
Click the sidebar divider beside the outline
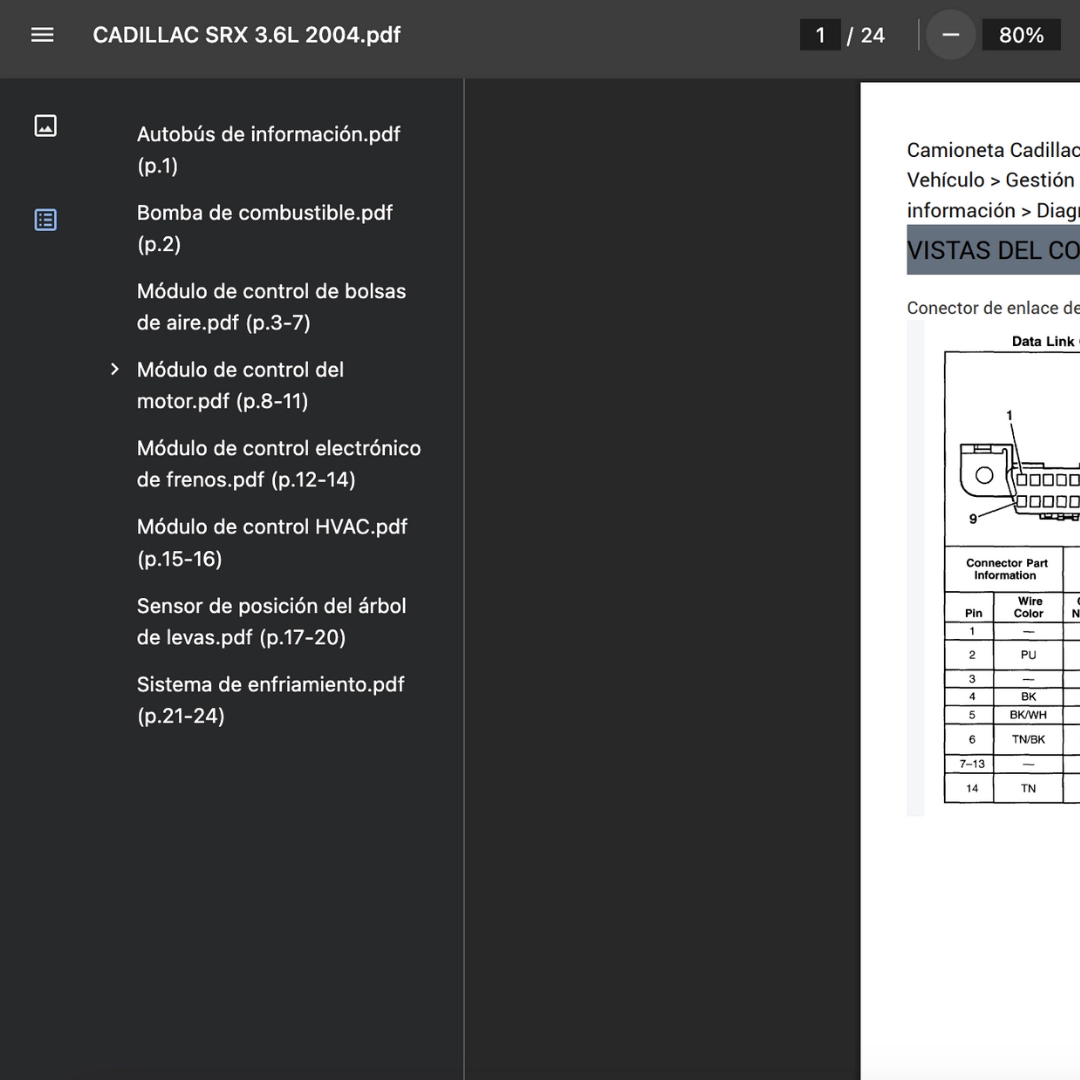pos(464,578)
